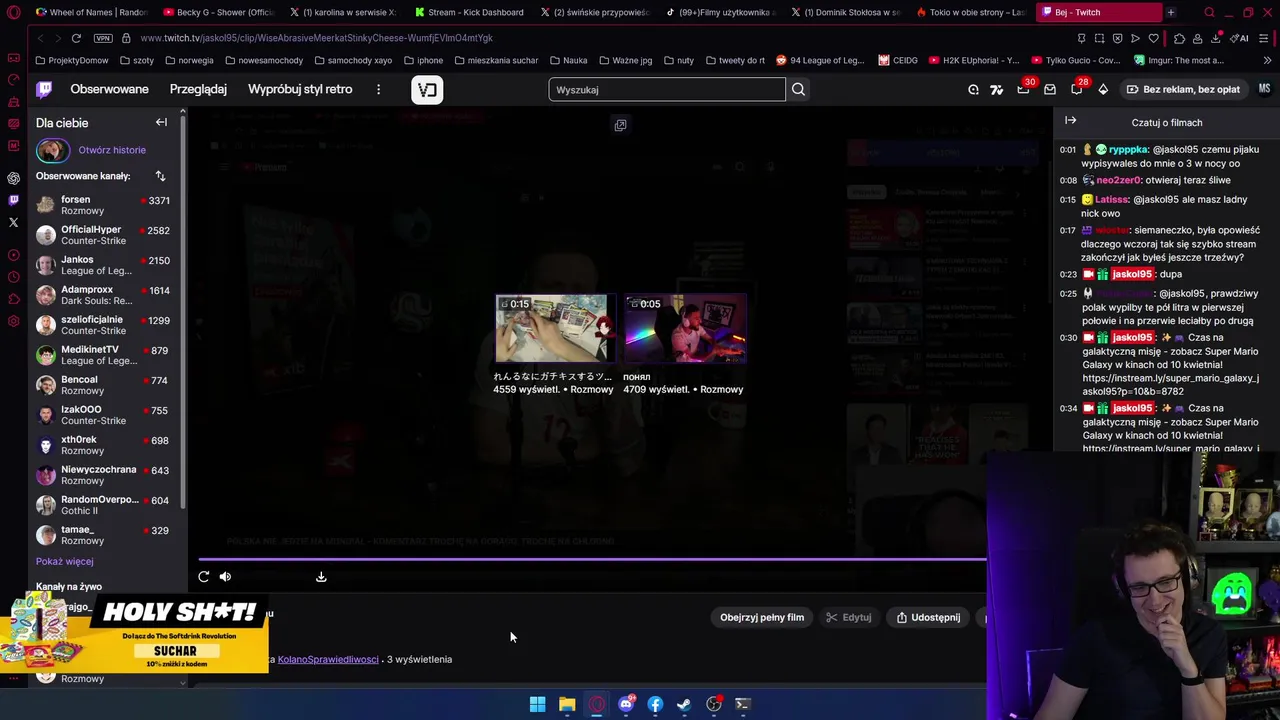
Task: Replay the clip with the reload button
Action: (x=204, y=576)
